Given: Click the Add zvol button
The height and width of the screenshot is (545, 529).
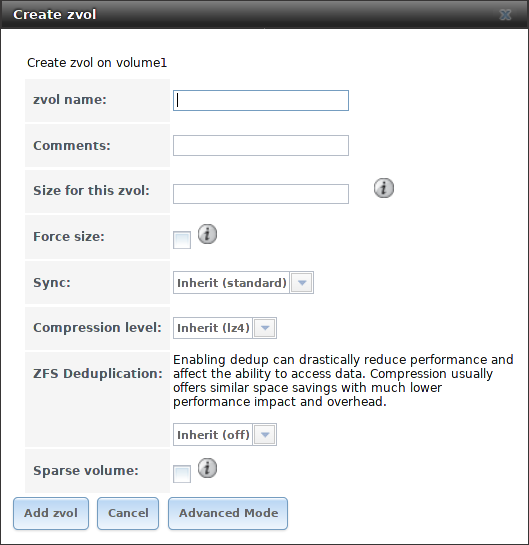Looking at the screenshot, I should click(51, 513).
